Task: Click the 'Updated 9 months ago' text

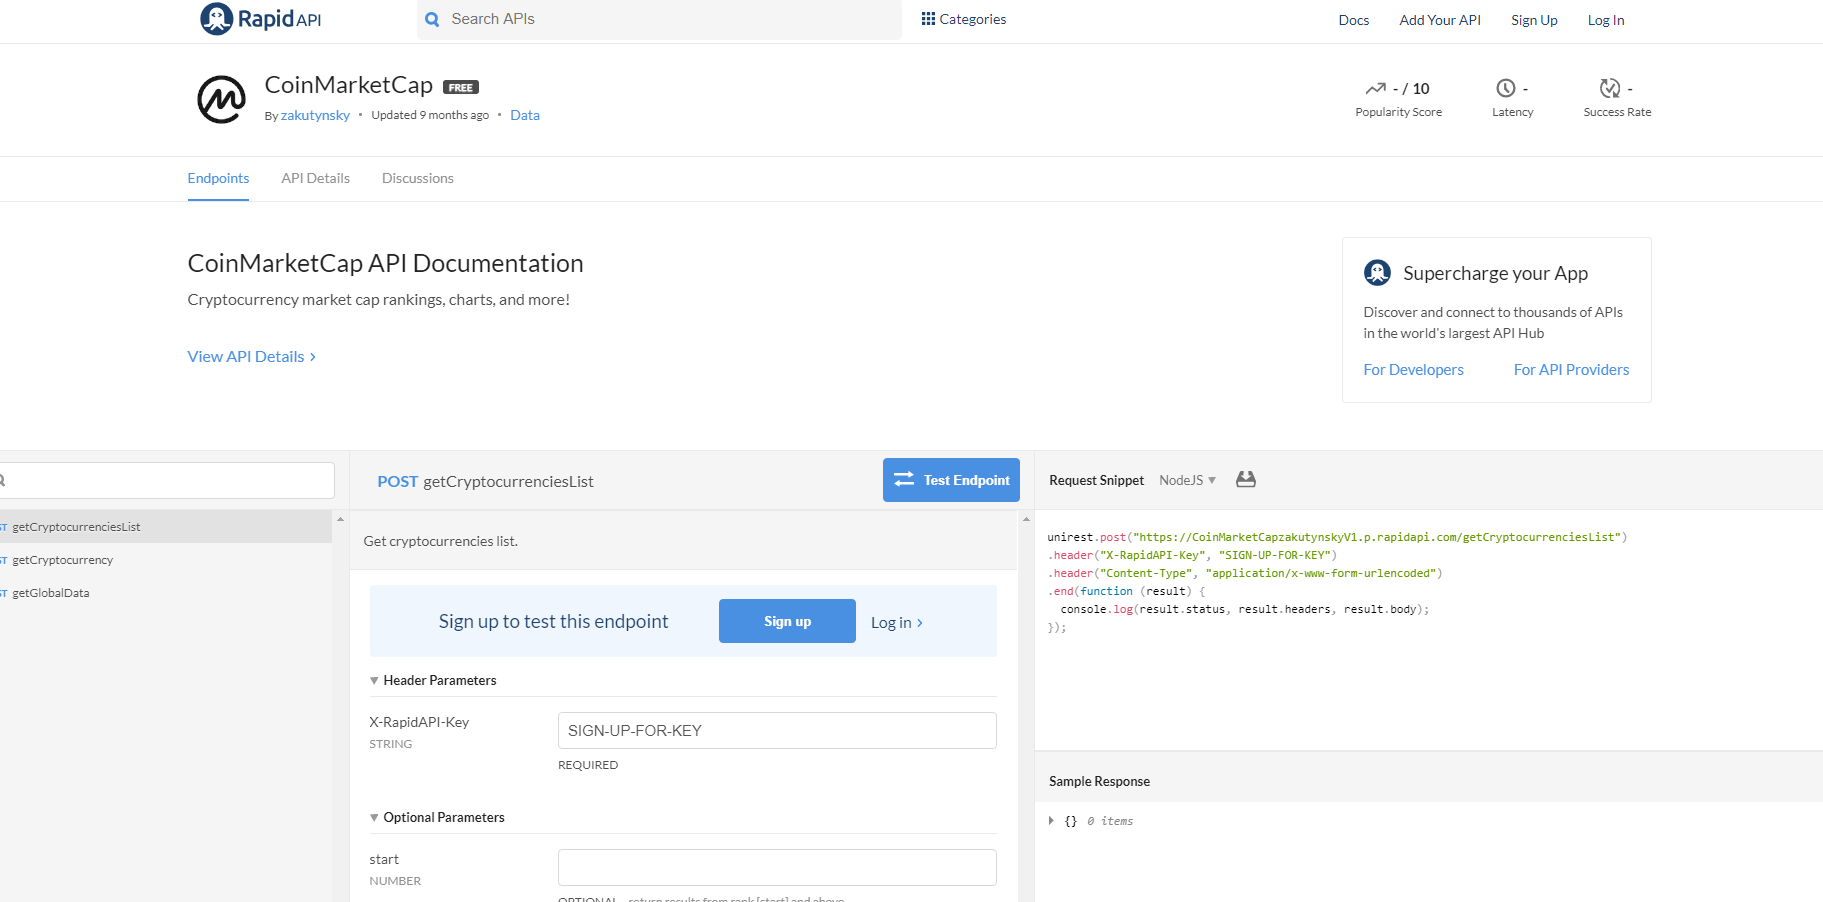Action: pos(430,115)
